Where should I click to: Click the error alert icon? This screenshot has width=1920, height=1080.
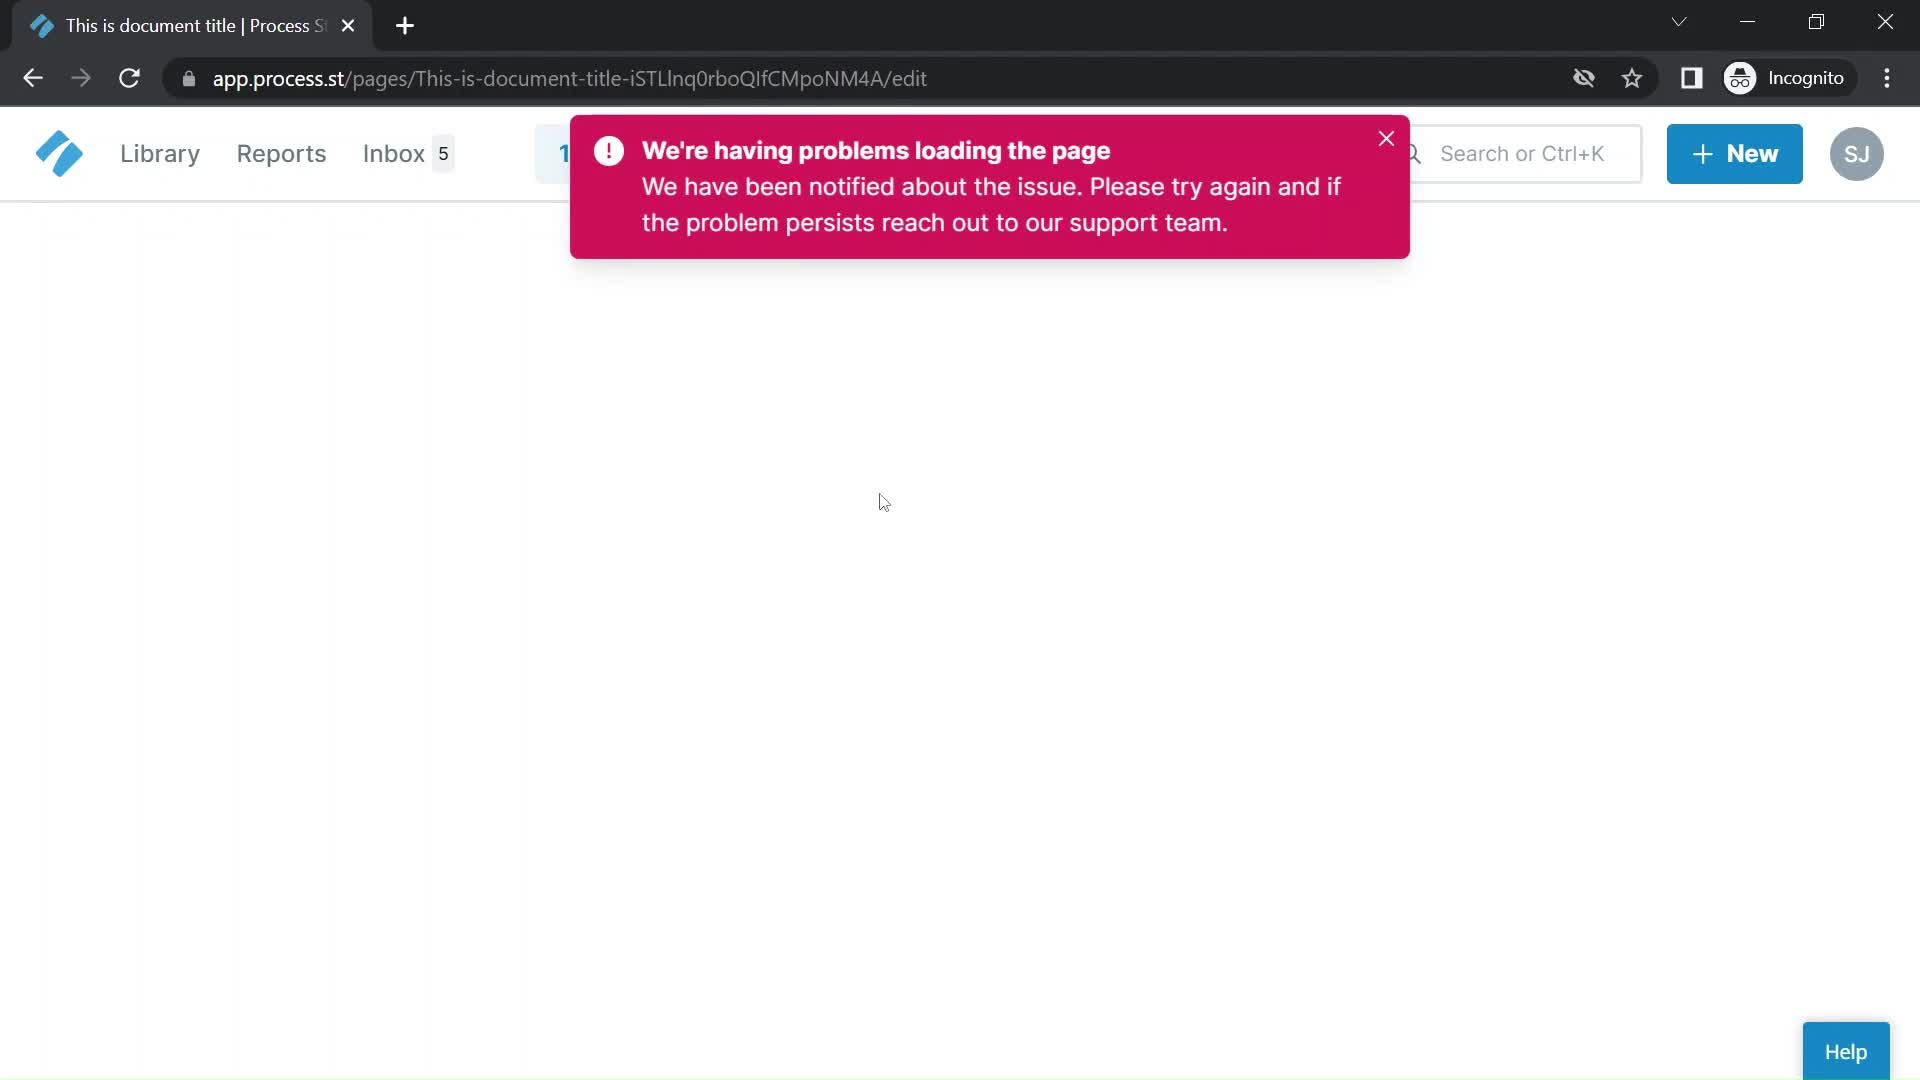608,149
